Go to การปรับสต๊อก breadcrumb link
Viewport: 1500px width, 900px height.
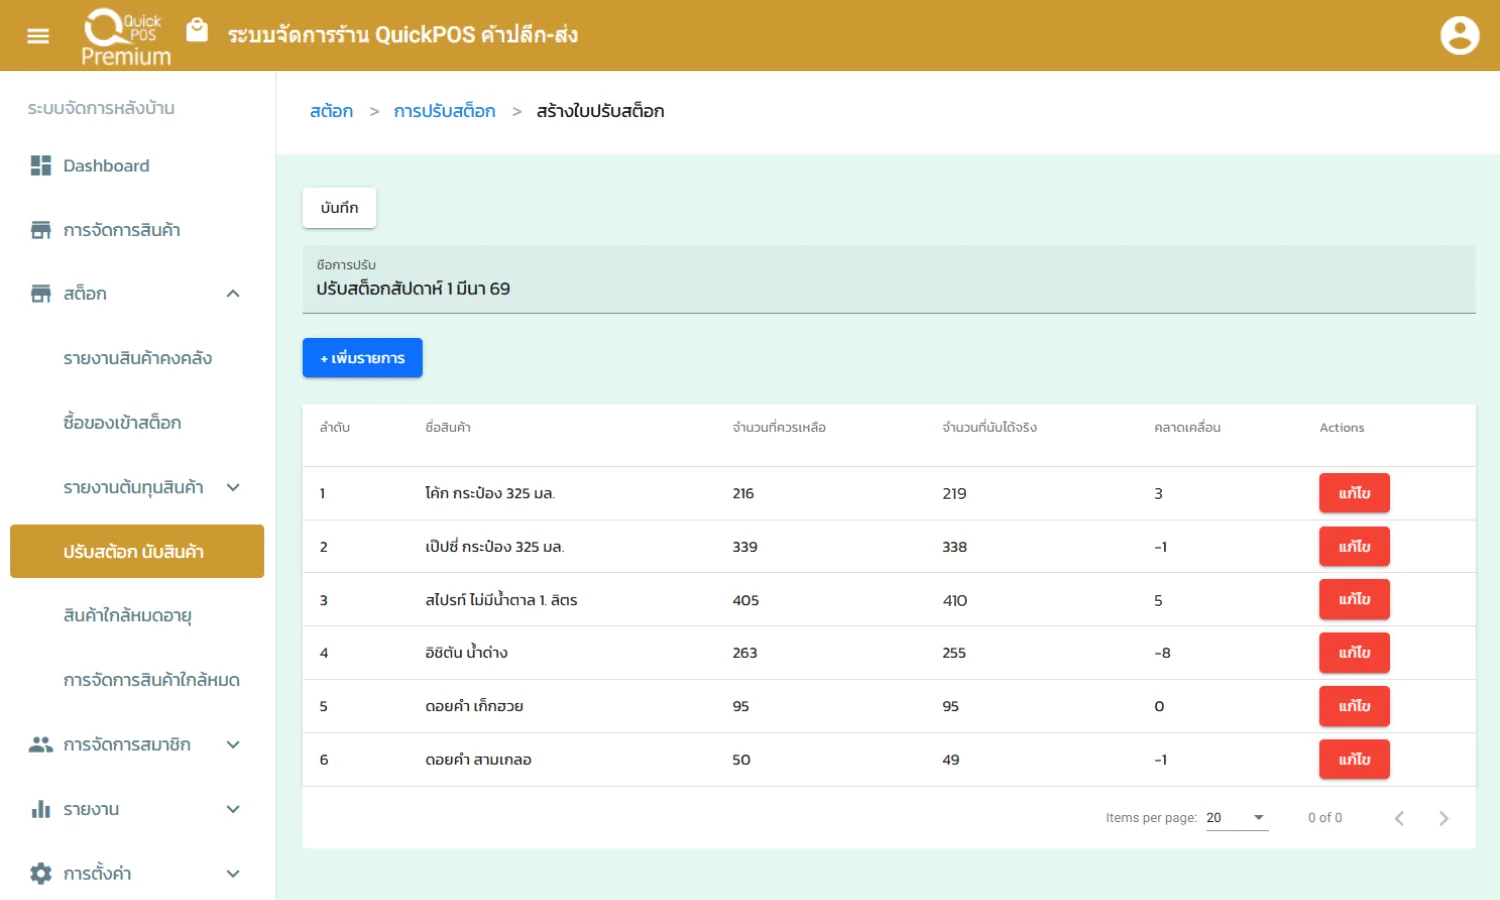tap(444, 111)
